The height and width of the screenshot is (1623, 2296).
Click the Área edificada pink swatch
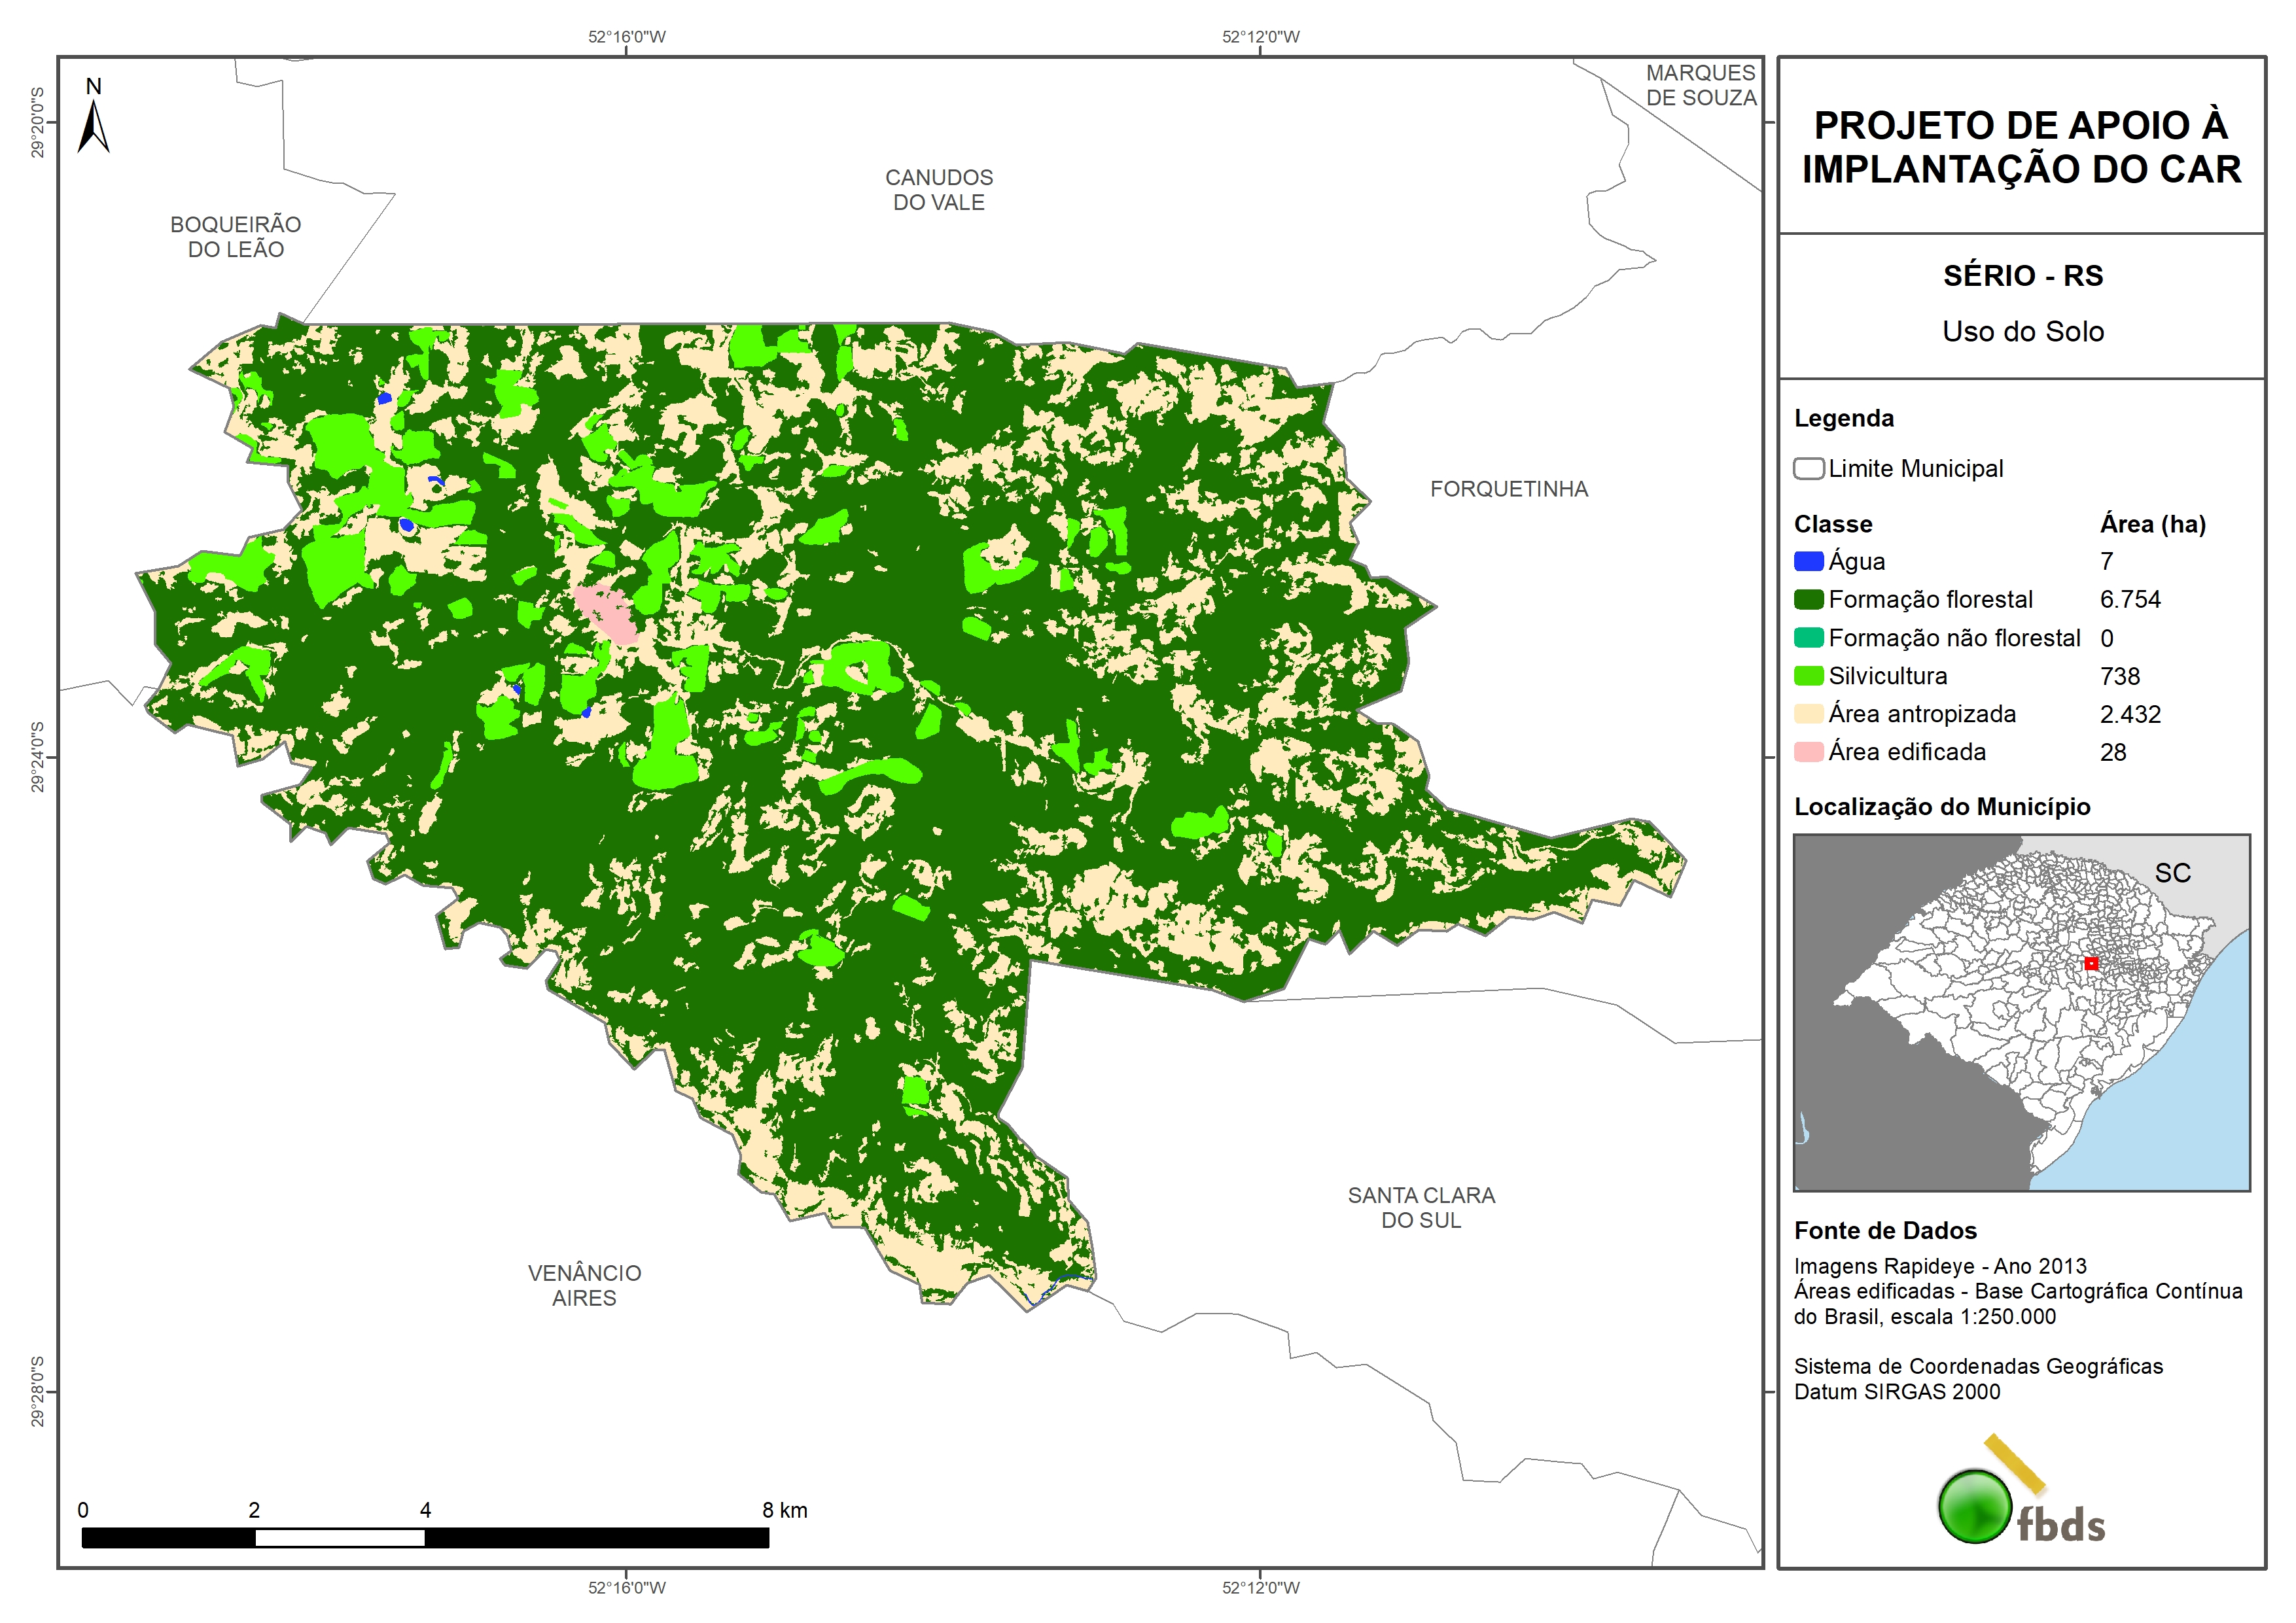pyautogui.click(x=1808, y=752)
